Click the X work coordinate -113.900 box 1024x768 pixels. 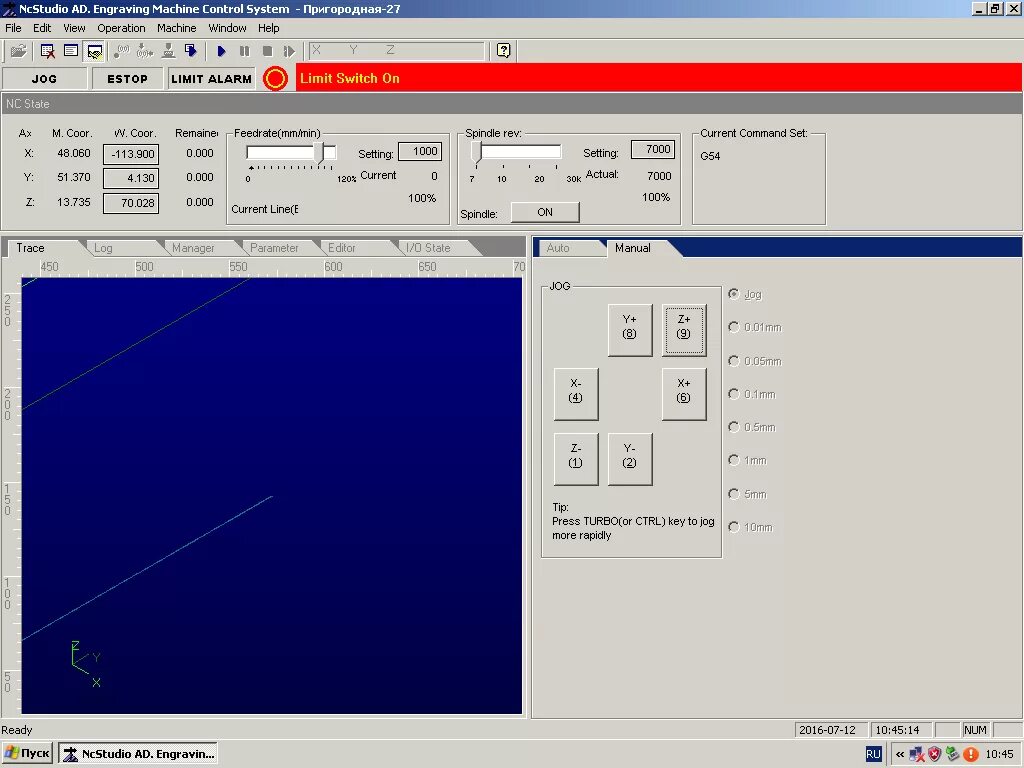(131, 154)
